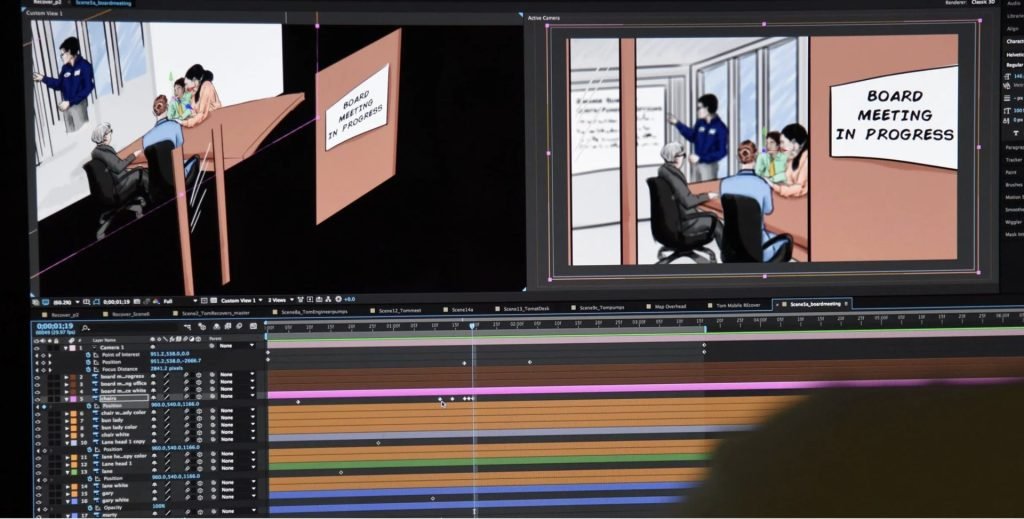Open the 2 Views layout dropdown
Viewport: 1024px width, 519px height.
[x=280, y=300]
